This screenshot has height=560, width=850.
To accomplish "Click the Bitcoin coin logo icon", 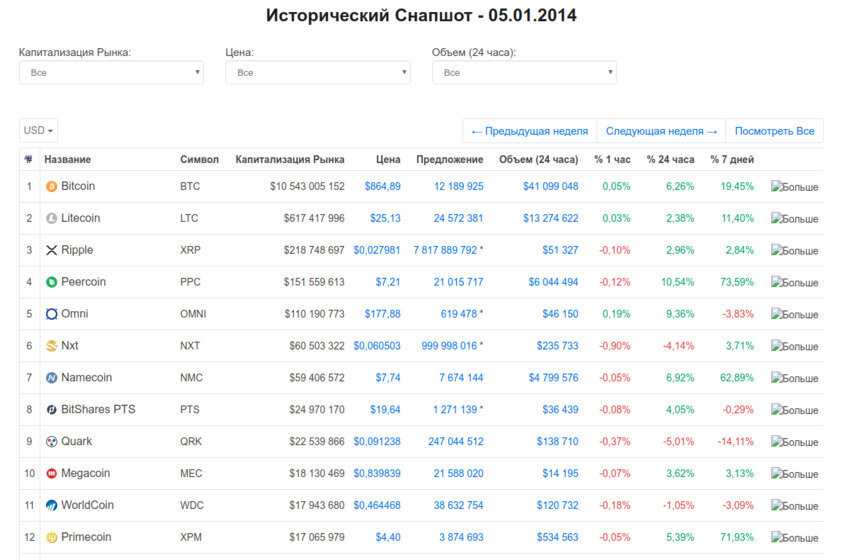I will click(51, 186).
